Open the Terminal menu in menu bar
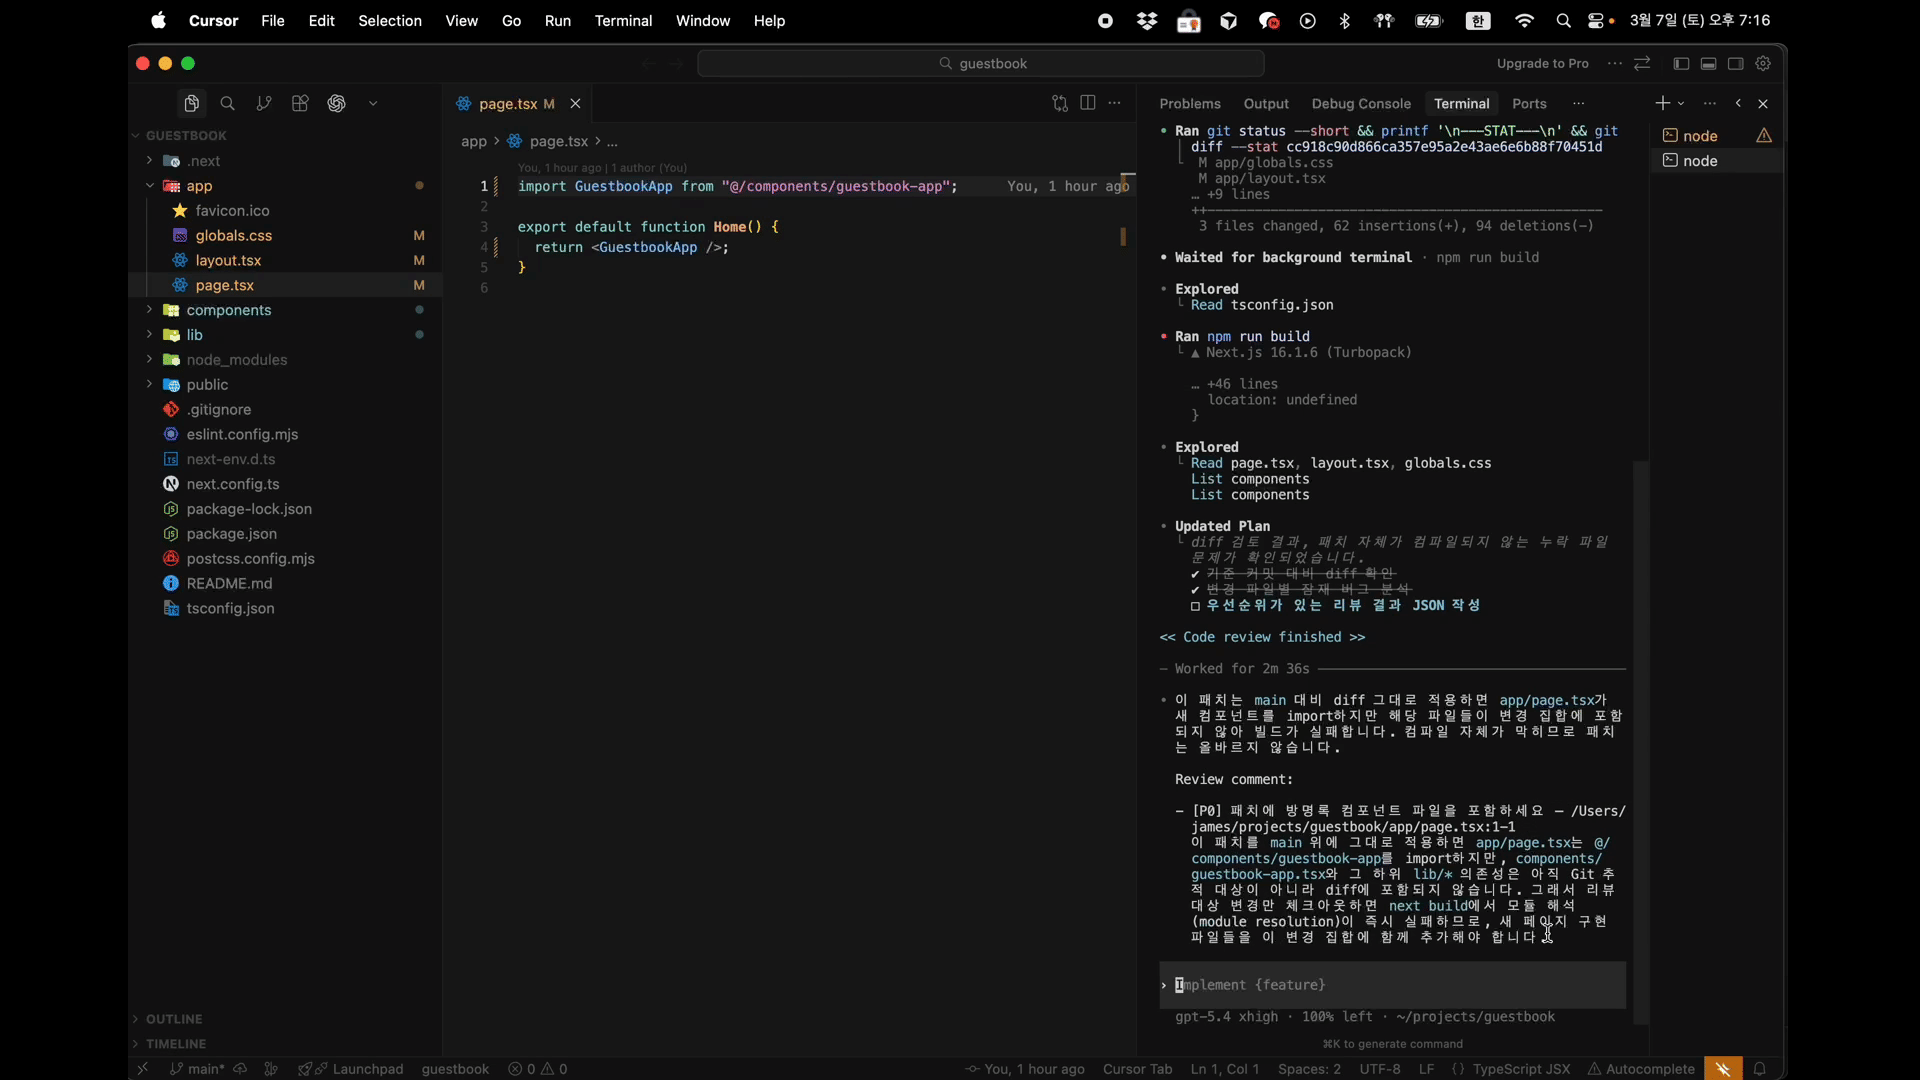Viewport: 1920px width, 1080px height. 622,20
